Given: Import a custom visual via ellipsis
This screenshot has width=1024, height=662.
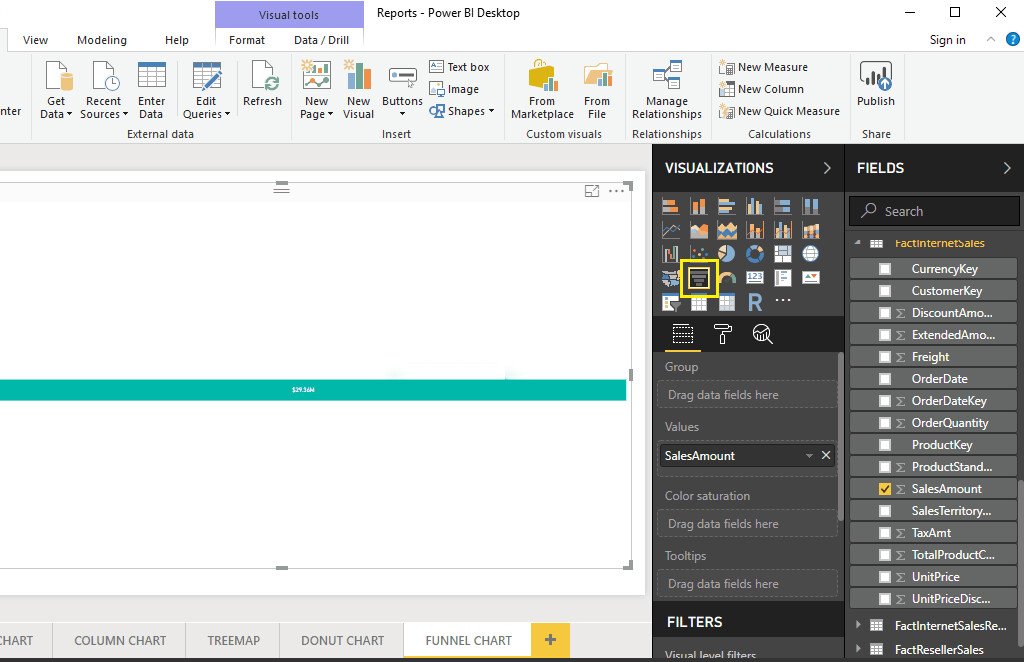Looking at the screenshot, I should tap(782, 300).
